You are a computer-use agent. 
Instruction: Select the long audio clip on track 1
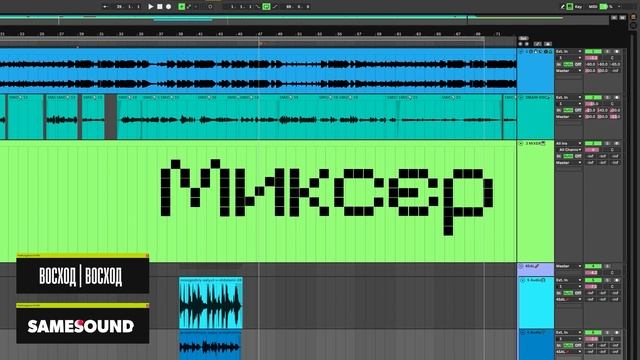[x=258, y=71]
